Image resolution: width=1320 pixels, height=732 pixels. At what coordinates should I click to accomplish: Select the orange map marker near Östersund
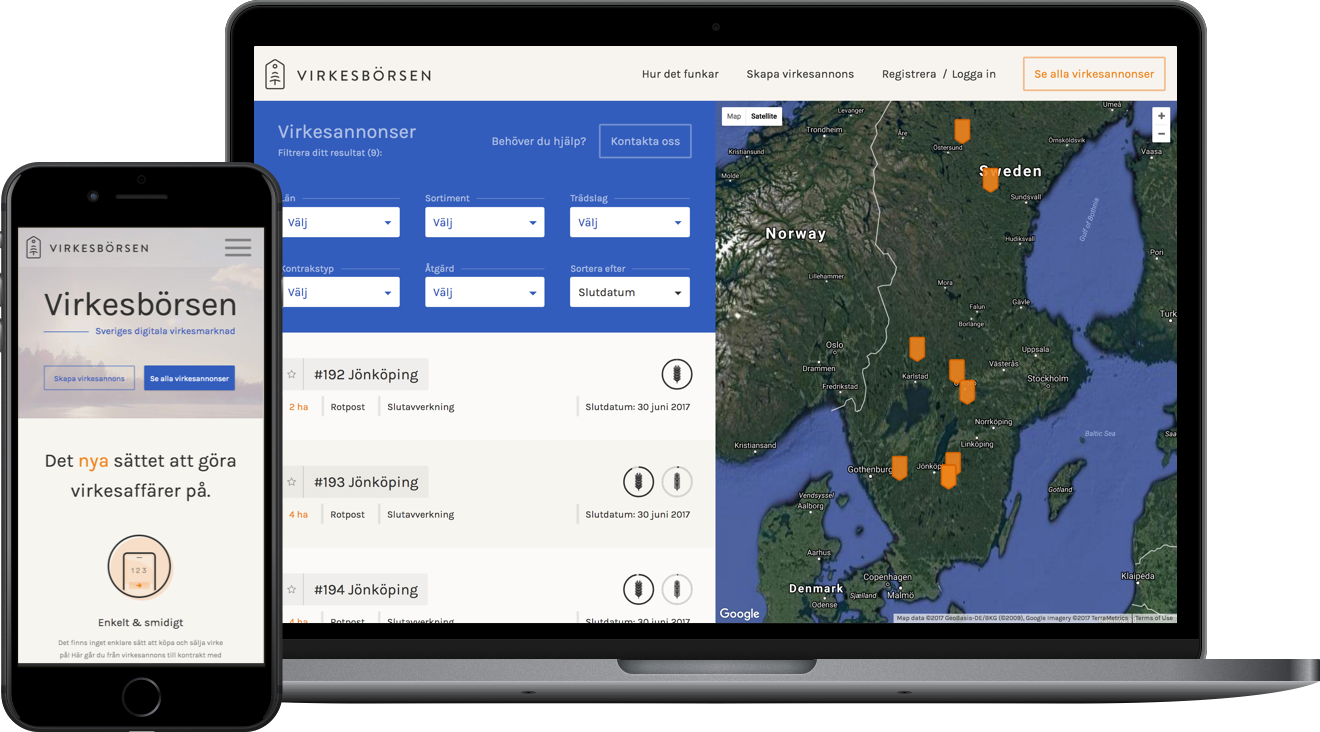[962, 130]
